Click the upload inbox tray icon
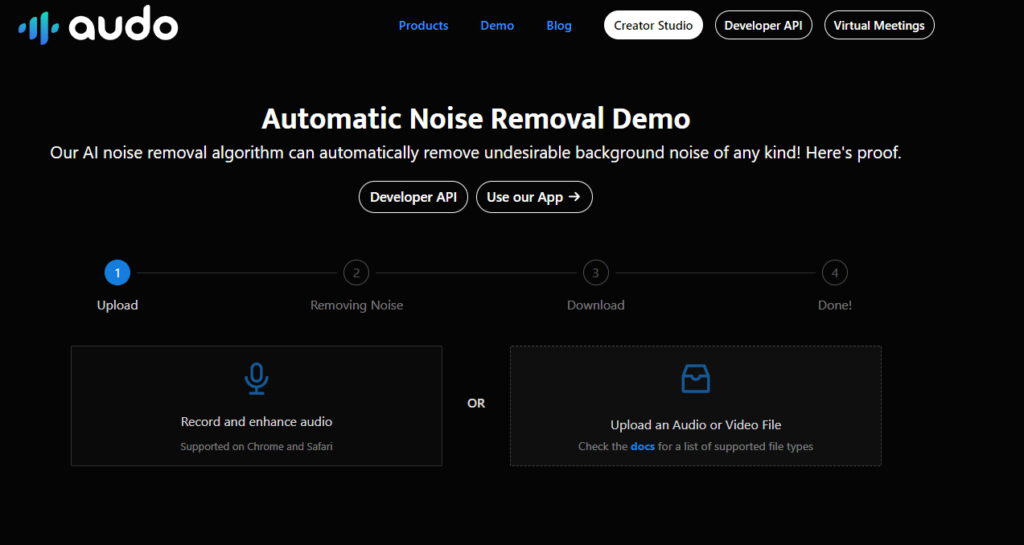The height and width of the screenshot is (545, 1024). 695,379
